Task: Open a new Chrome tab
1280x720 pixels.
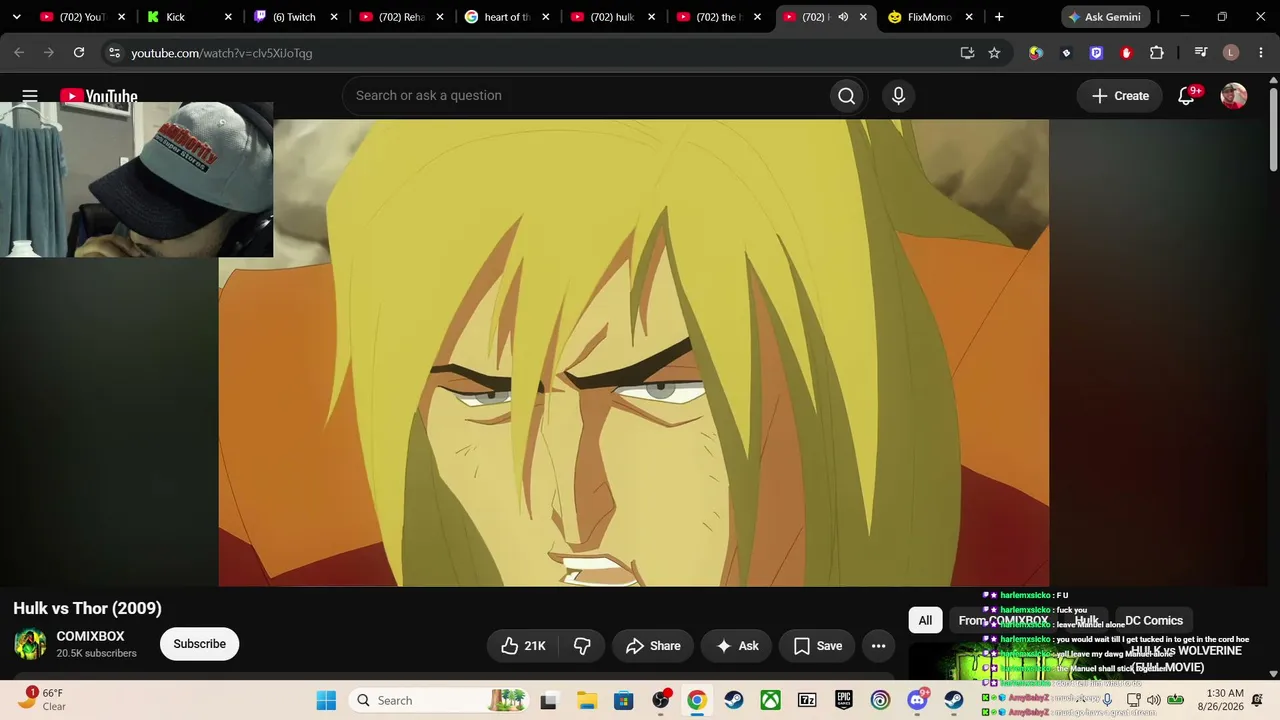Action: click(999, 17)
